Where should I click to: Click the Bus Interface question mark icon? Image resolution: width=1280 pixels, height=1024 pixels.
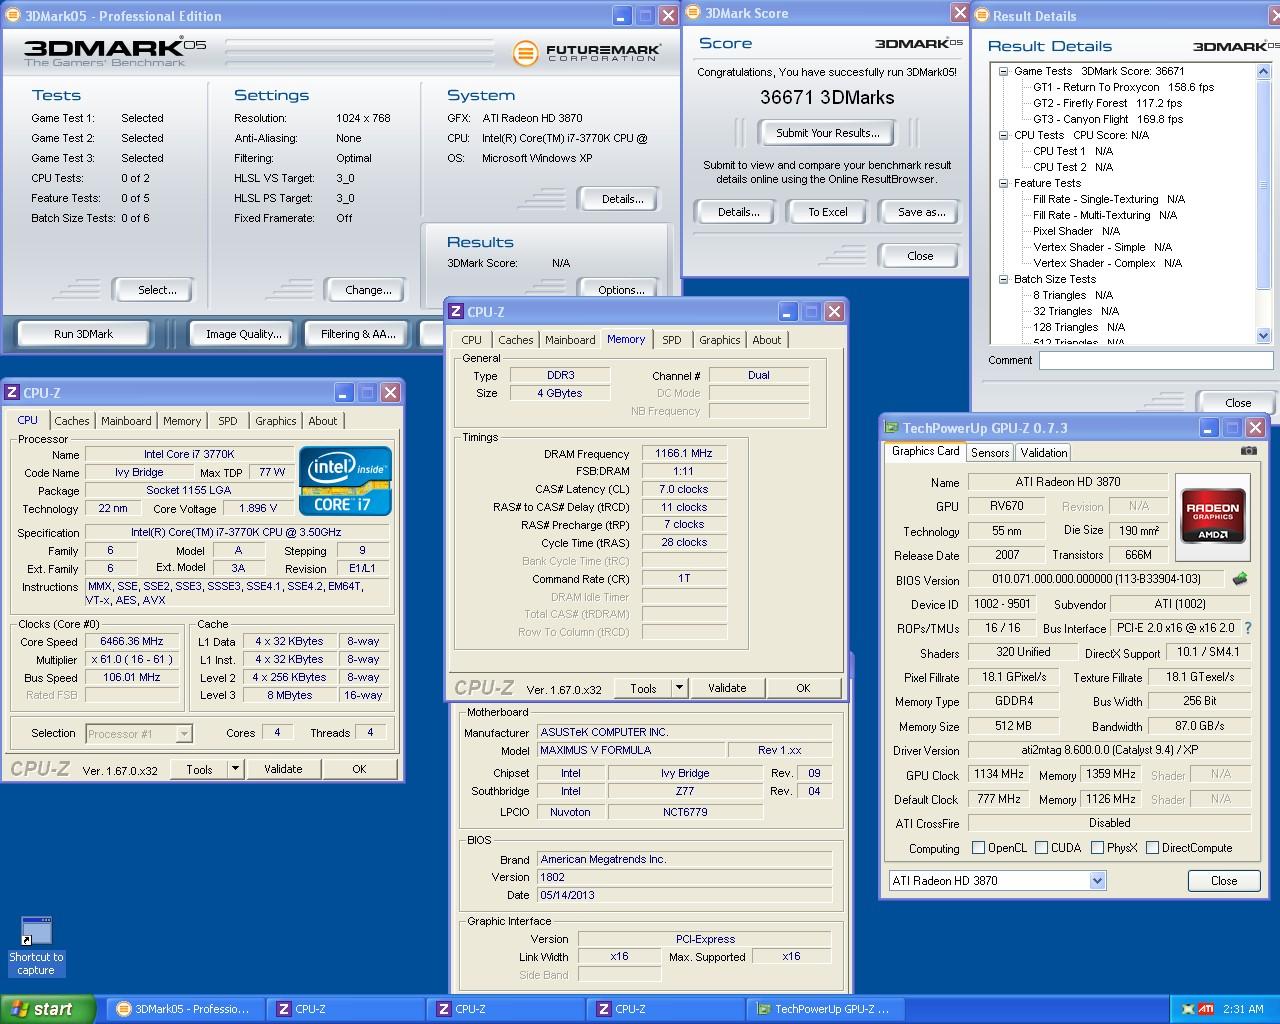(x=1247, y=628)
